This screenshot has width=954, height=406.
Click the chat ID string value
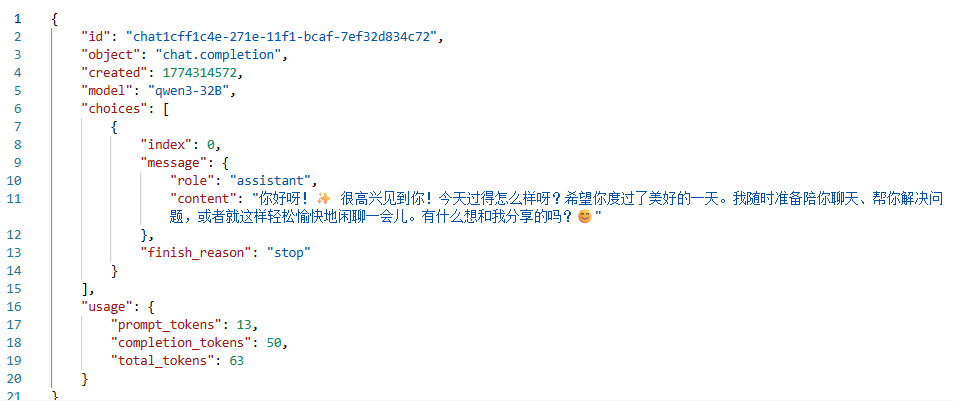pyautogui.click(x=283, y=37)
